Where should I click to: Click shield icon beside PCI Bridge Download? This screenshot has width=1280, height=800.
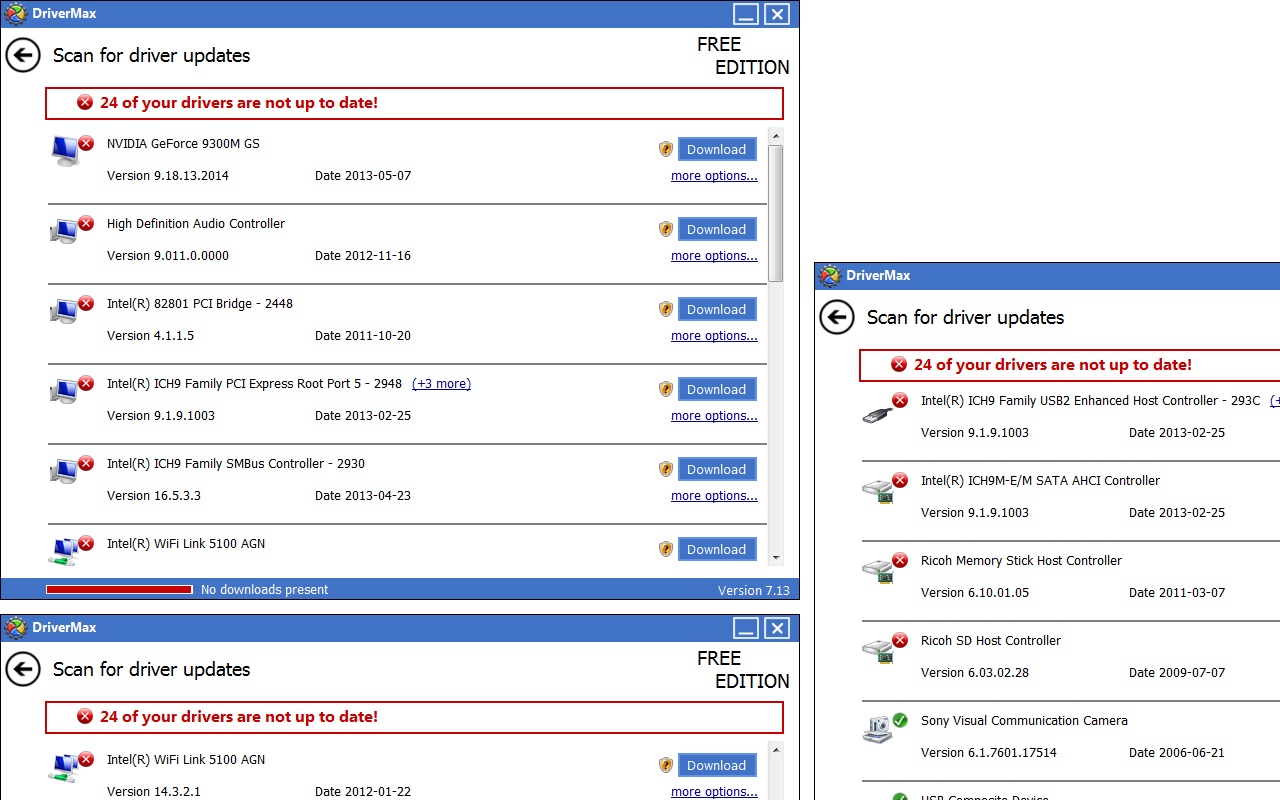(666, 309)
